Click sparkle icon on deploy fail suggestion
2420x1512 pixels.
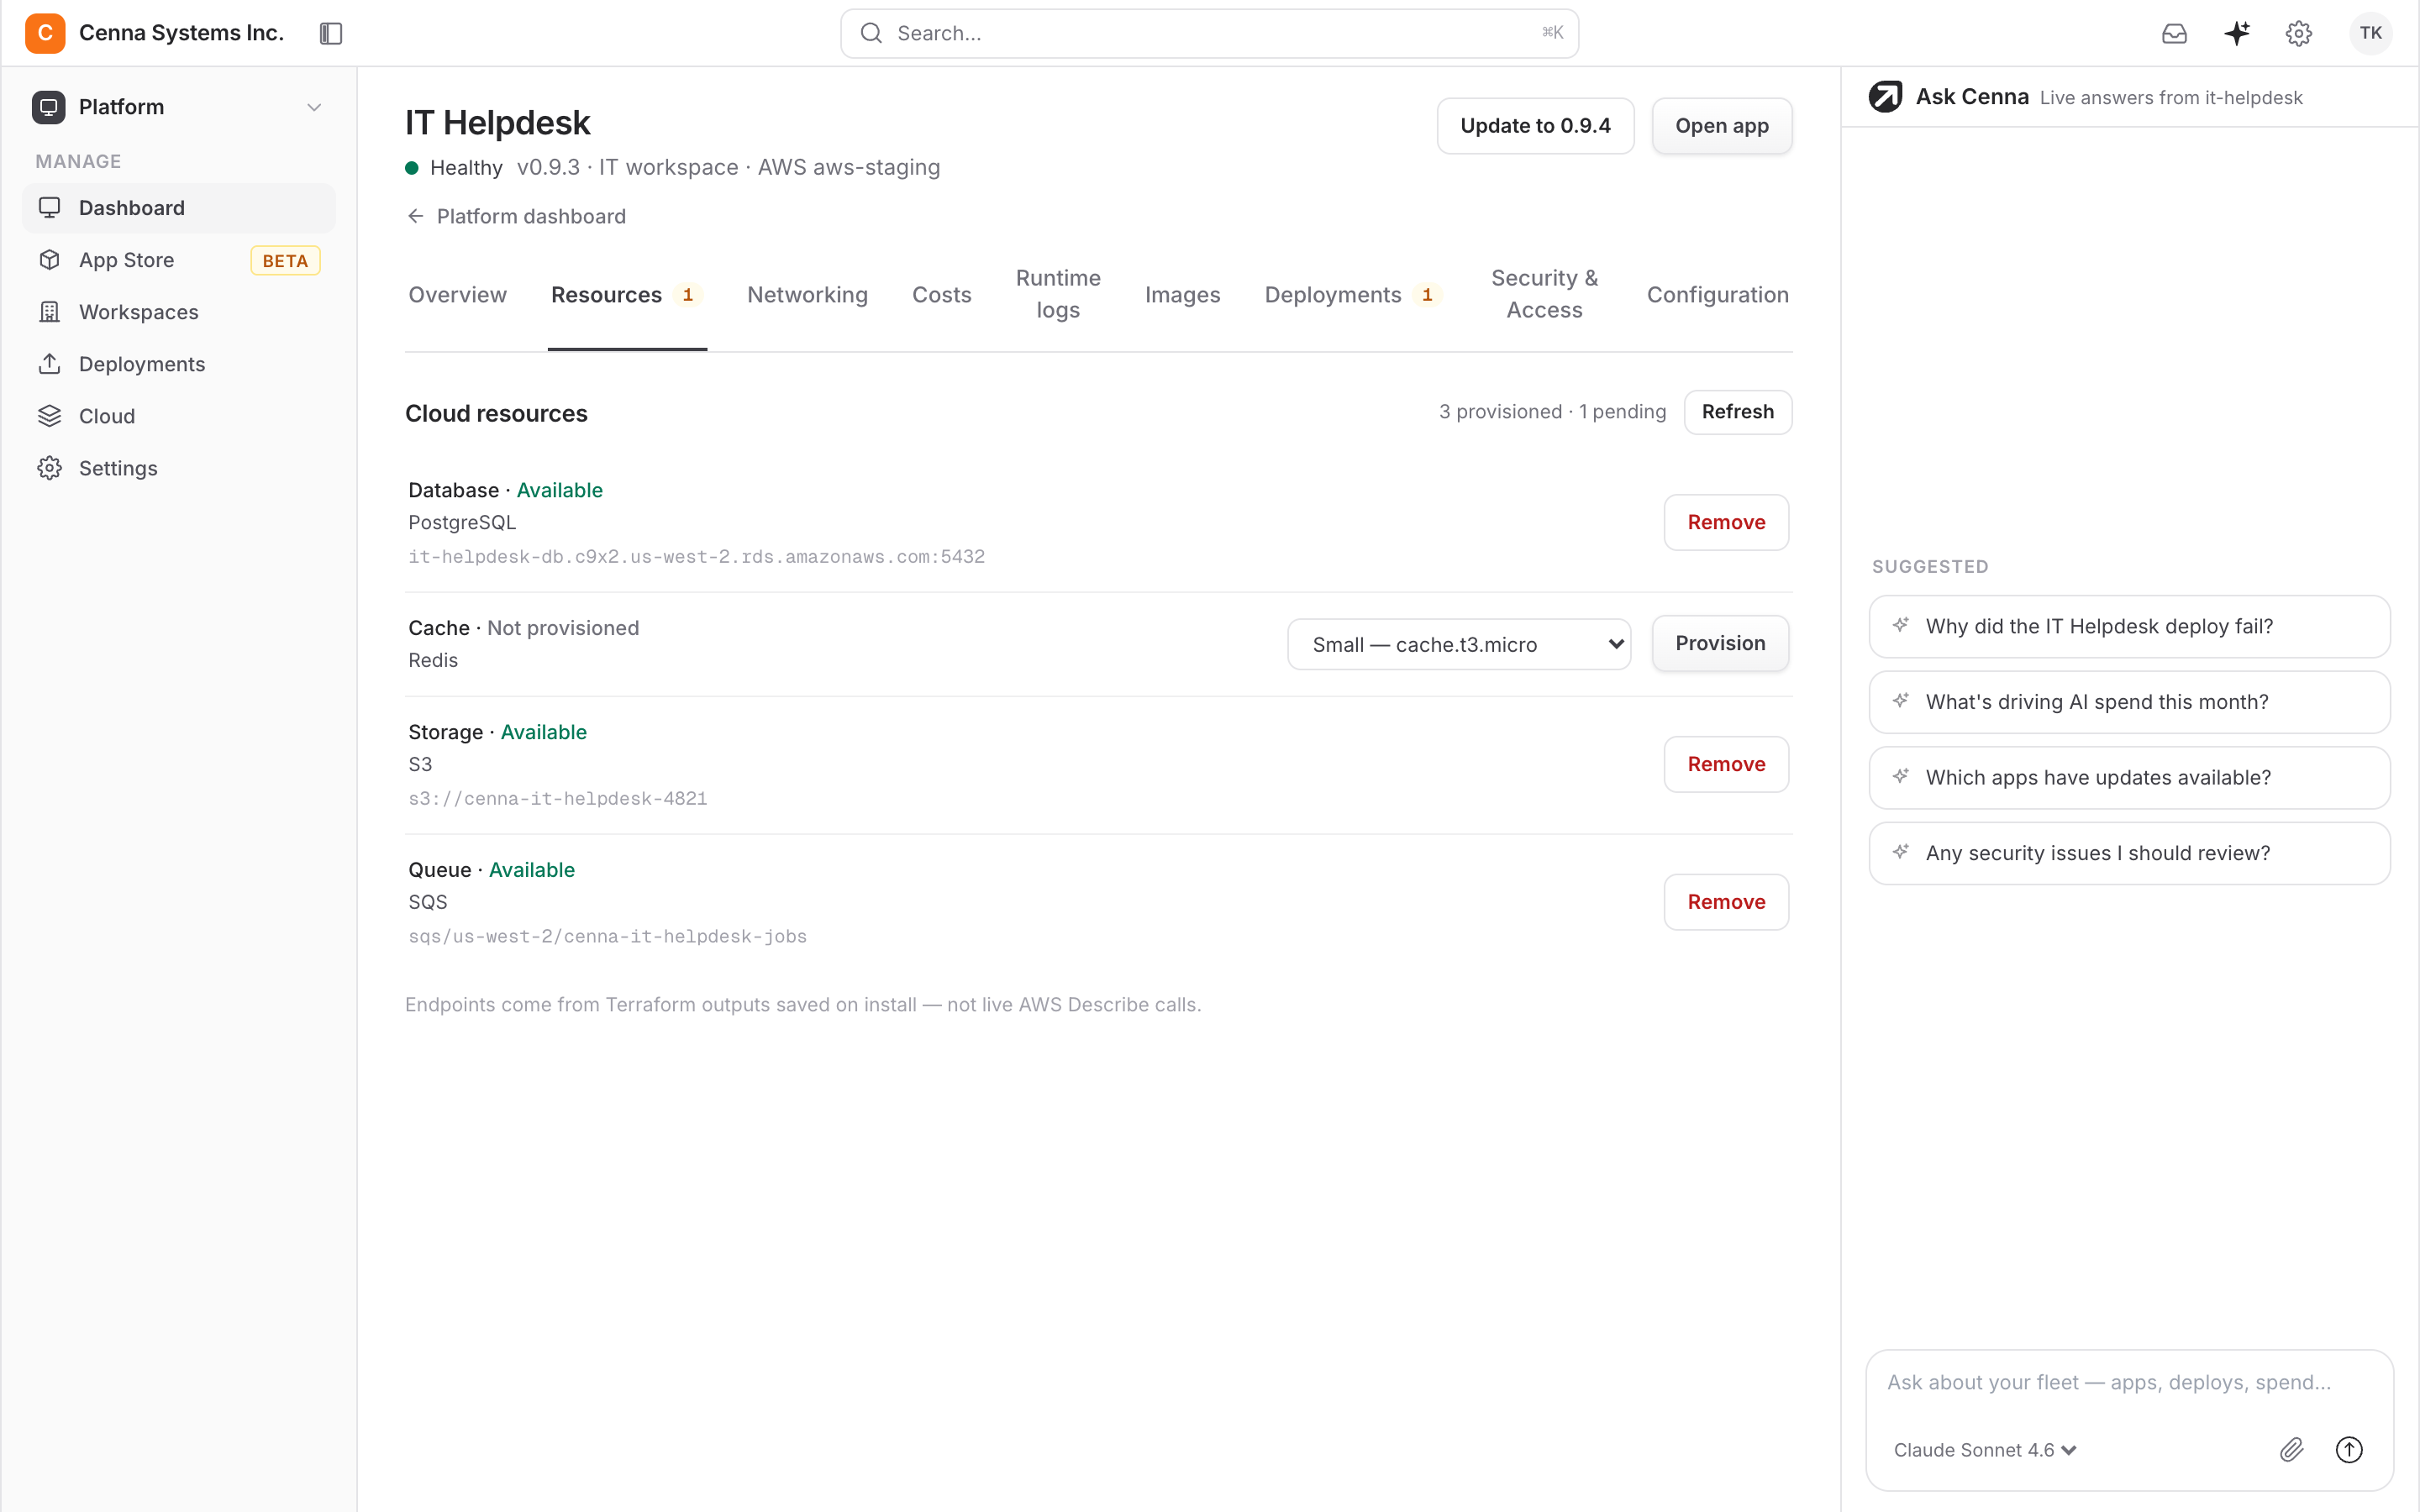click(x=1901, y=625)
